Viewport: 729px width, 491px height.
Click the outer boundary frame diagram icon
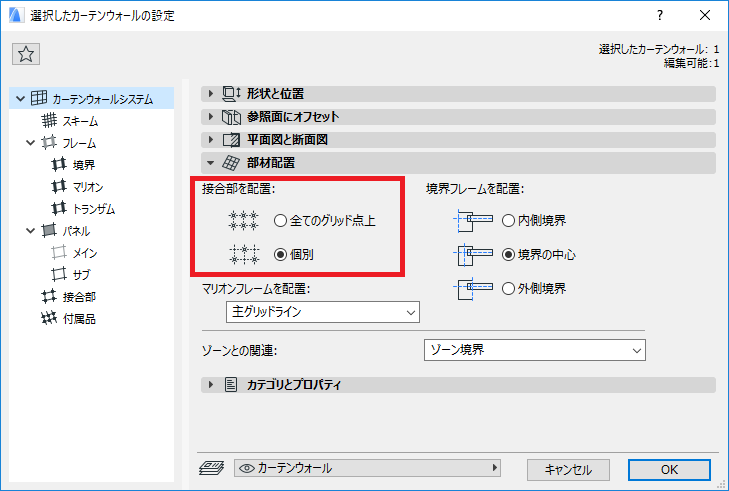click(473, 288)
